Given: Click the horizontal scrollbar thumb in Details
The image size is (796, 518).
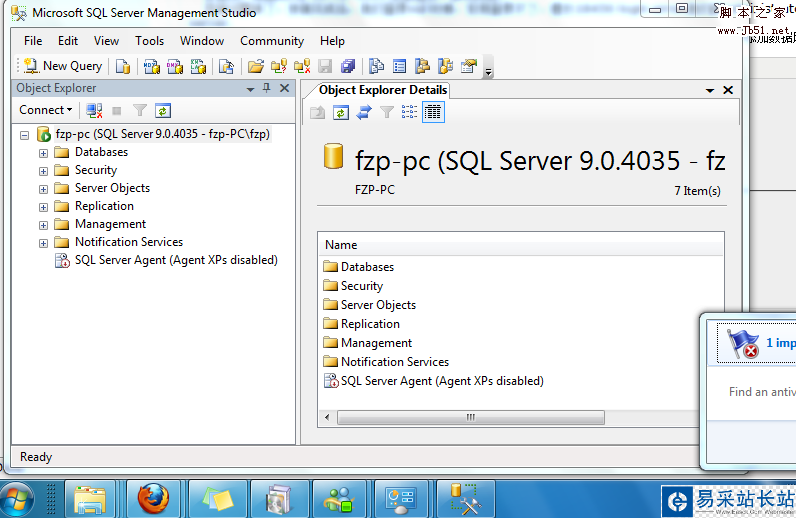Looking at the screenshot, I should 471,417.
